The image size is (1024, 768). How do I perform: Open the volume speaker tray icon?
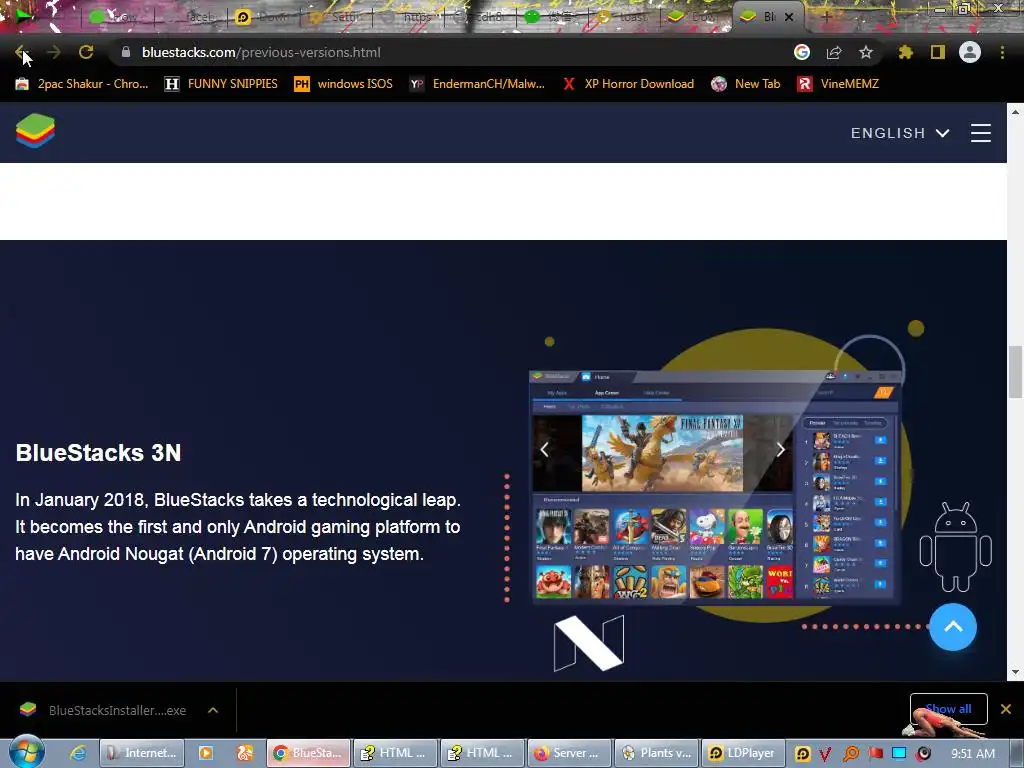923,754
